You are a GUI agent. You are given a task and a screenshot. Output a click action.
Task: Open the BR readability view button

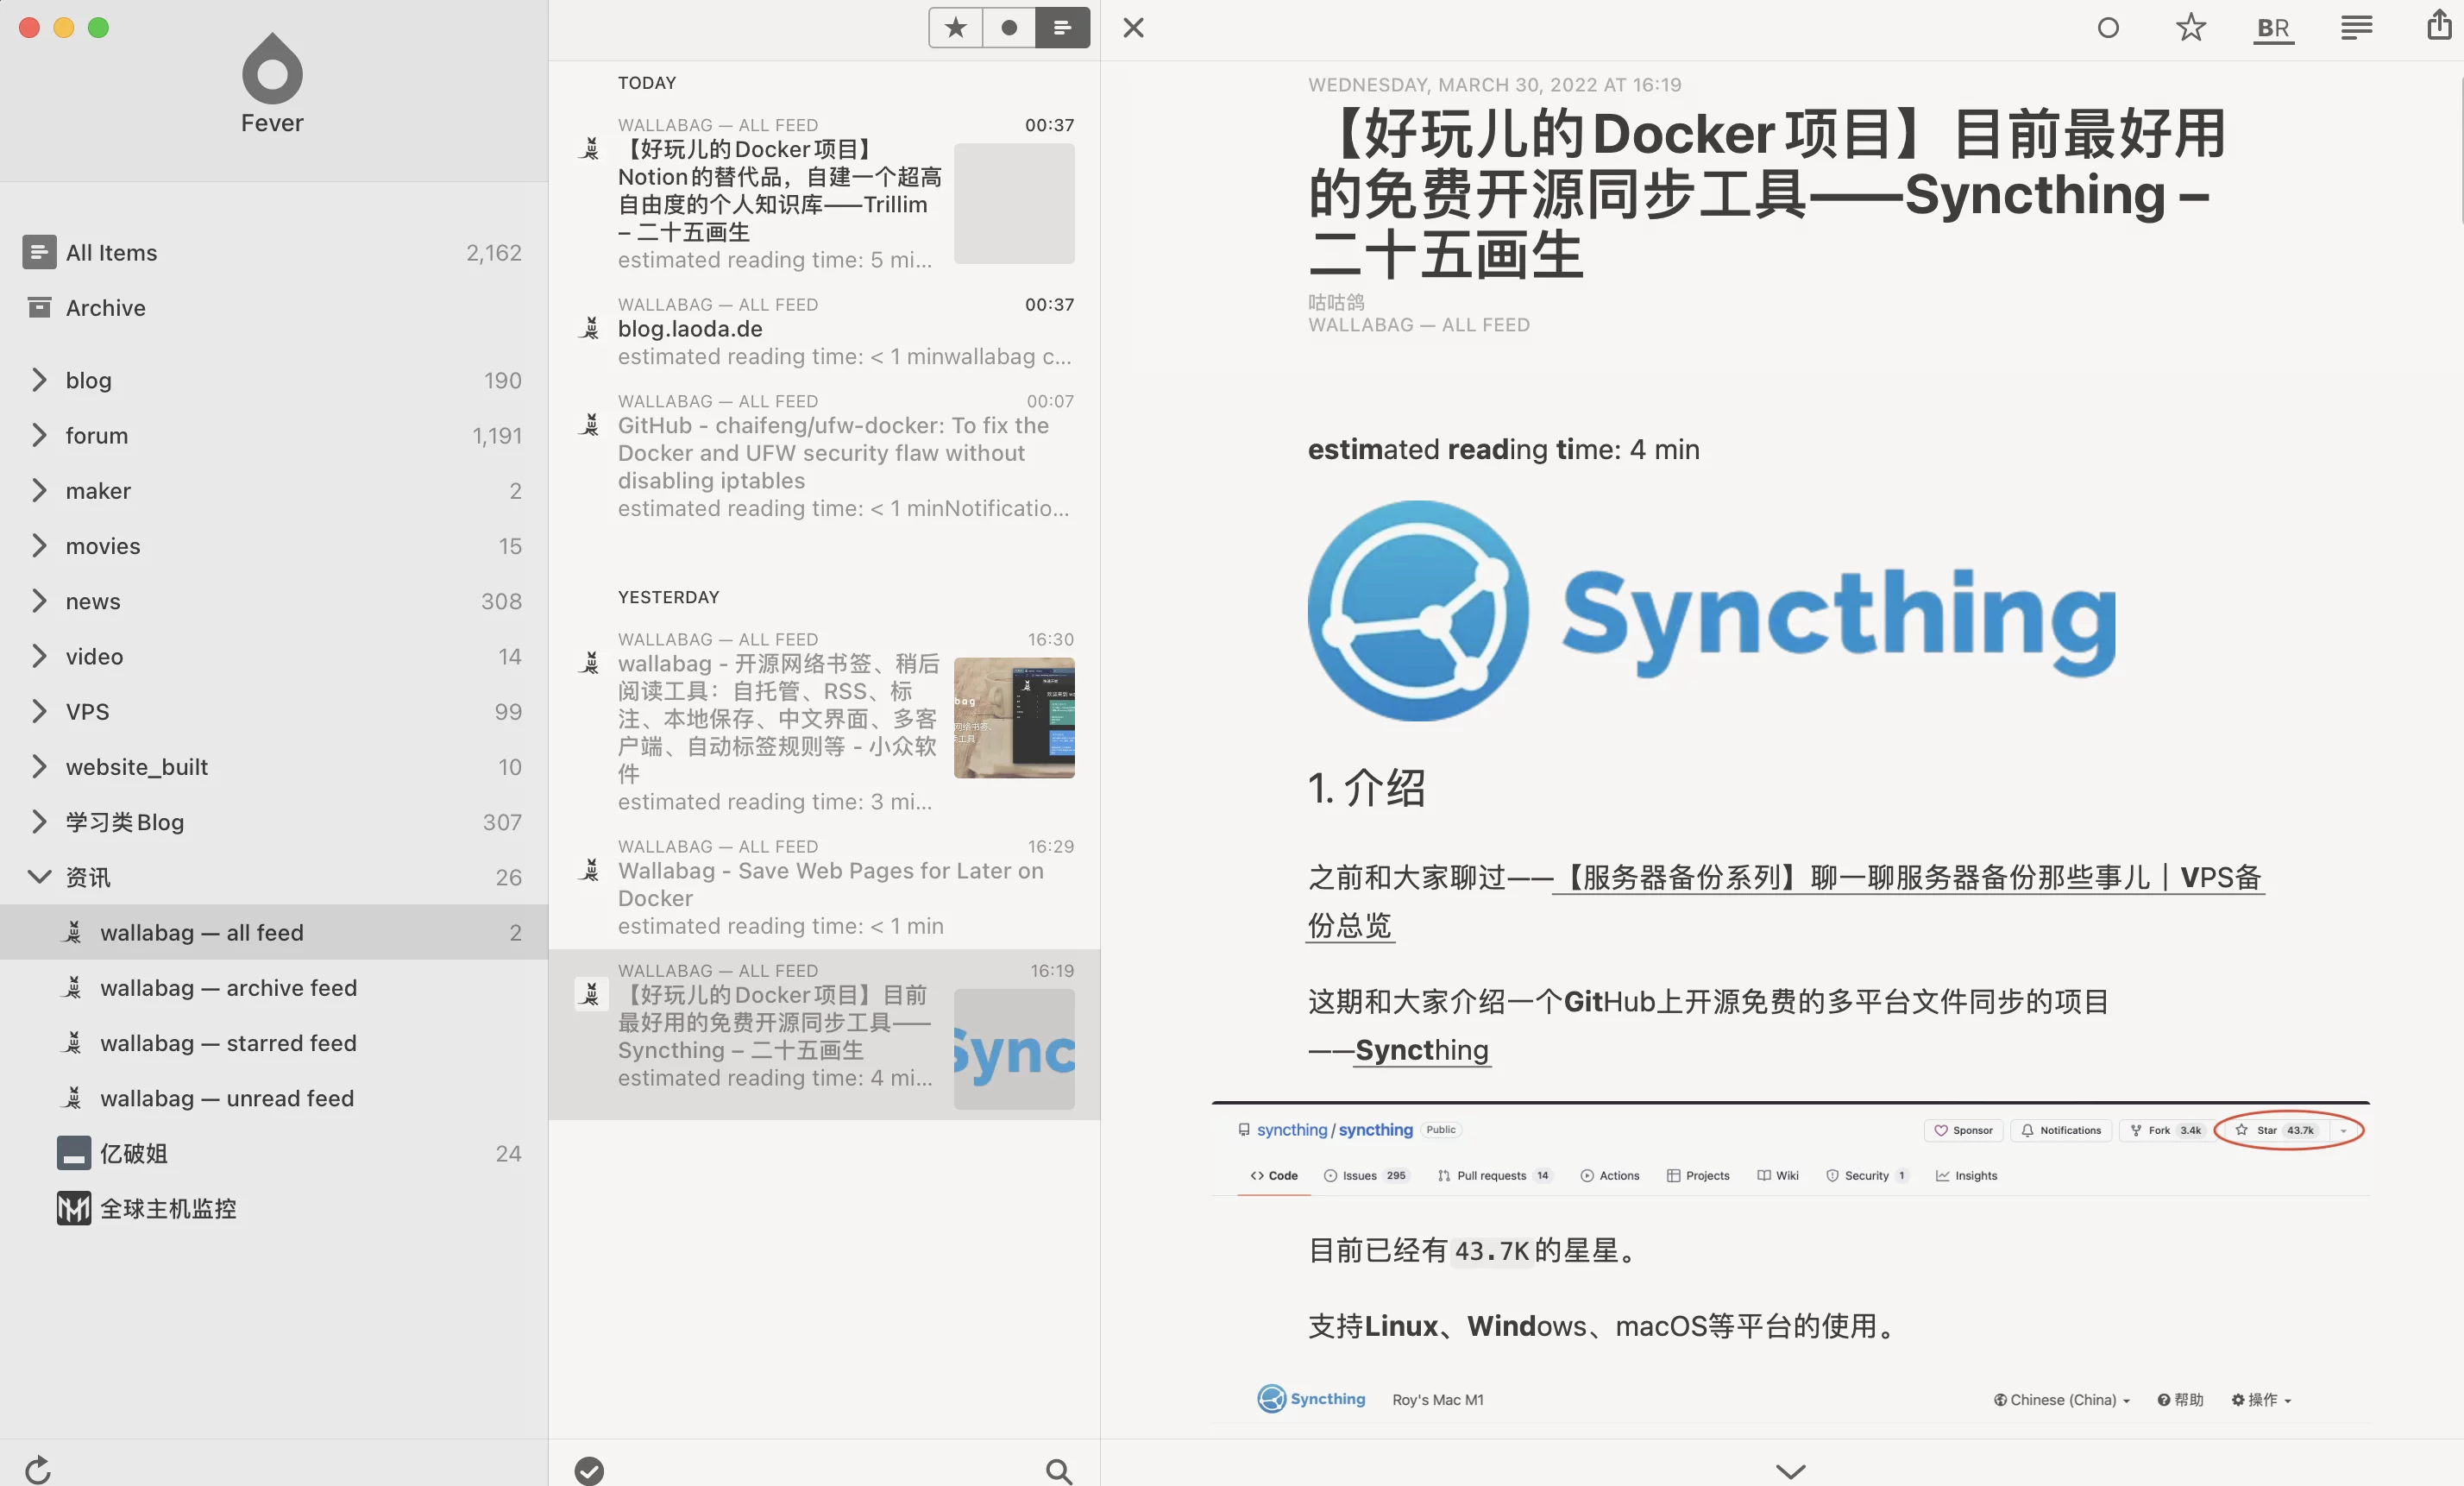(x=2273, y=28)
